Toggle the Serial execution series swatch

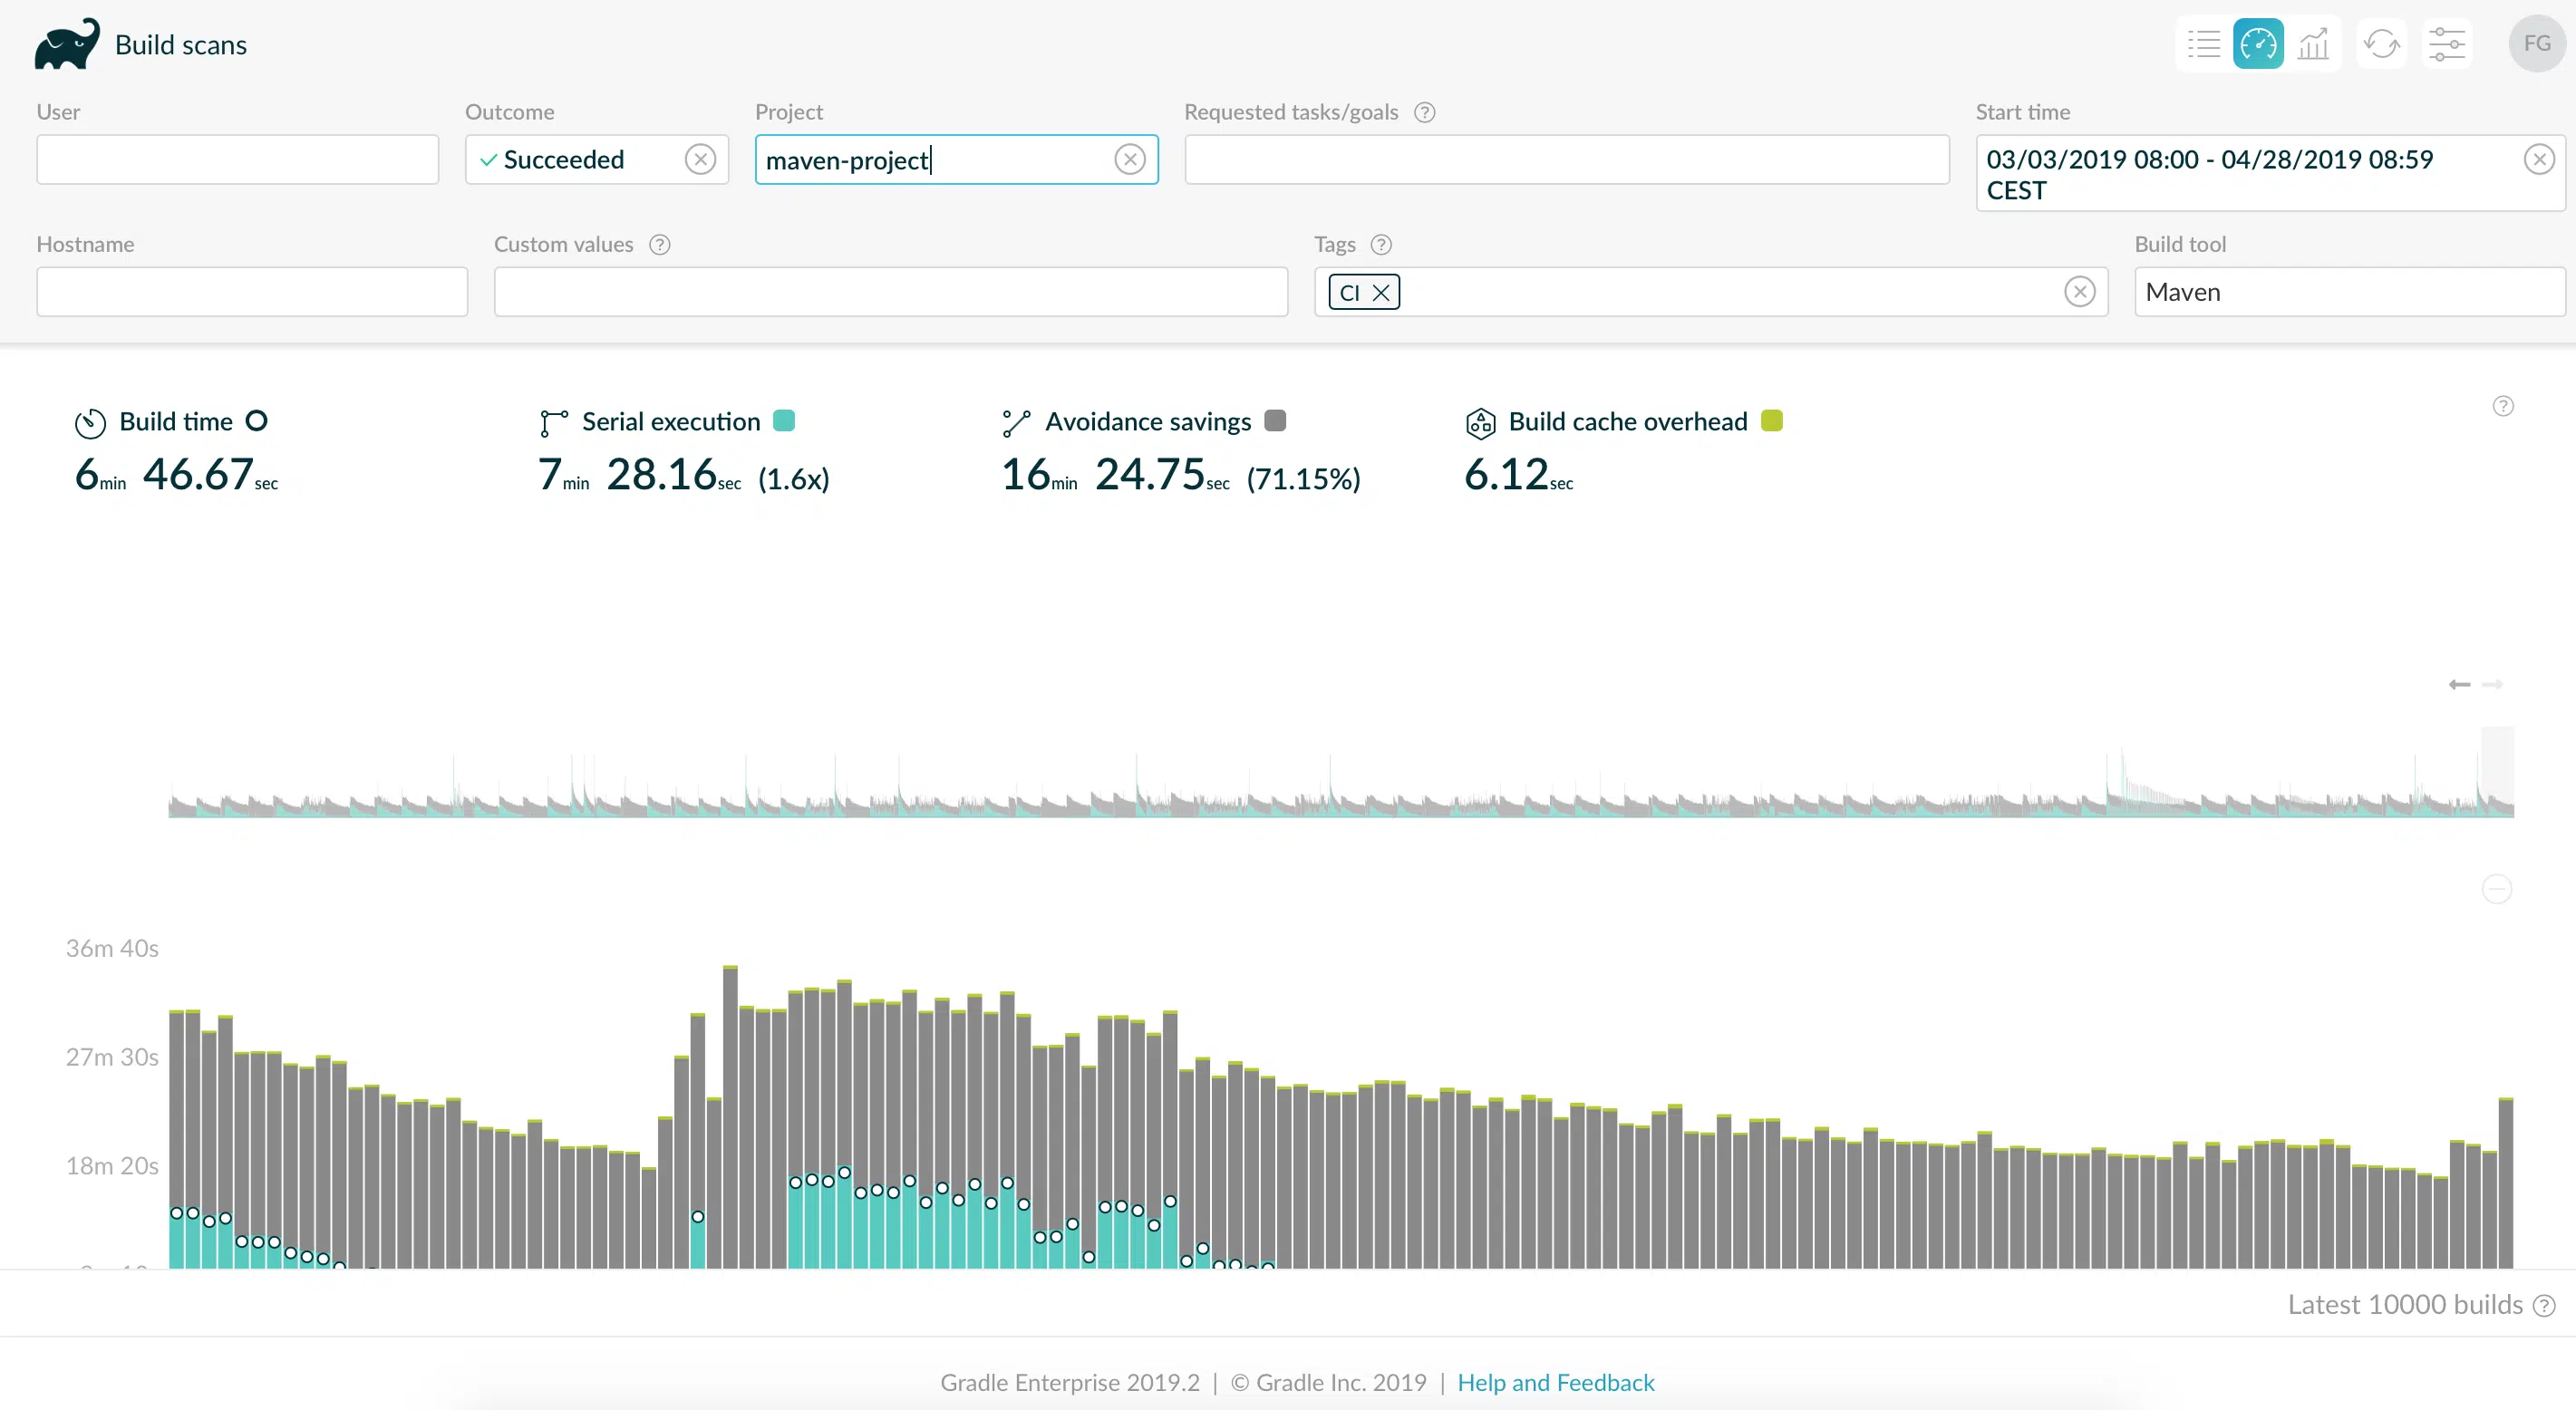784,421
